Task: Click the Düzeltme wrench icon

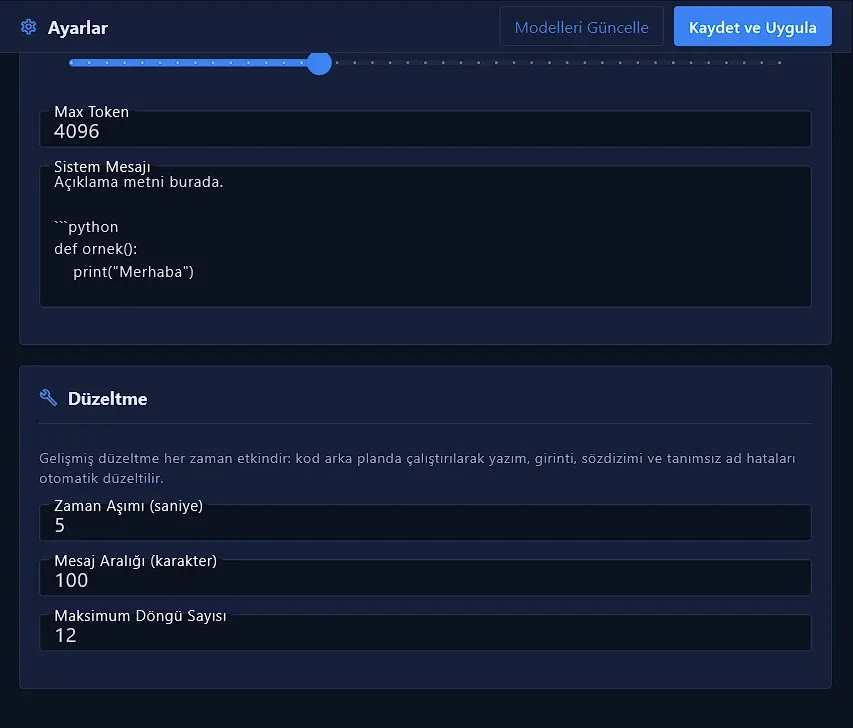Action: (x=48, y=398)
